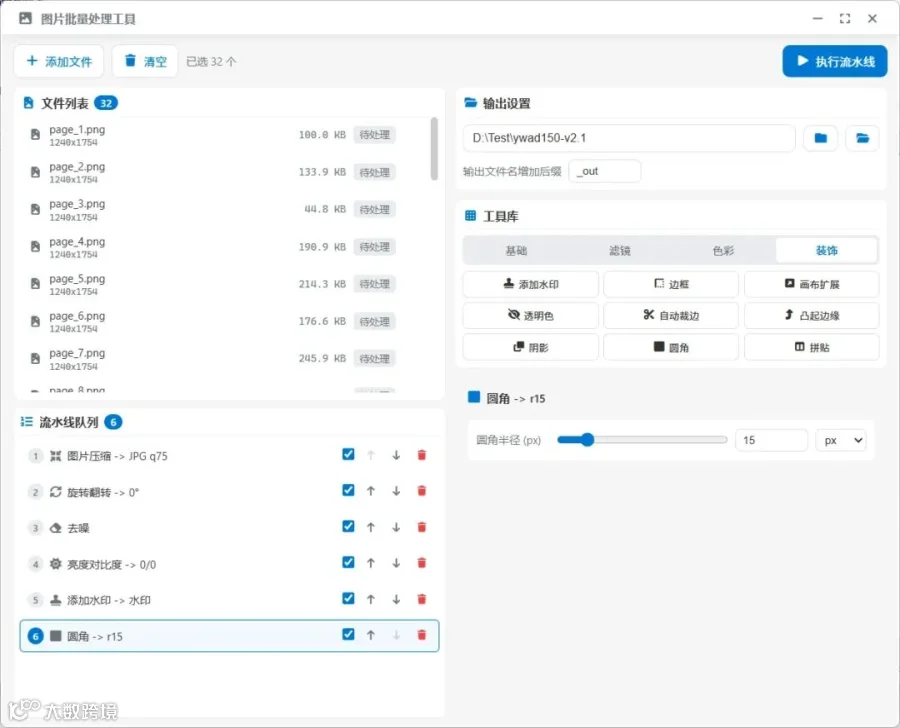This screenshot has width=900, height=728.
Task: Open the output folder icon
Action: coord(862,138)
